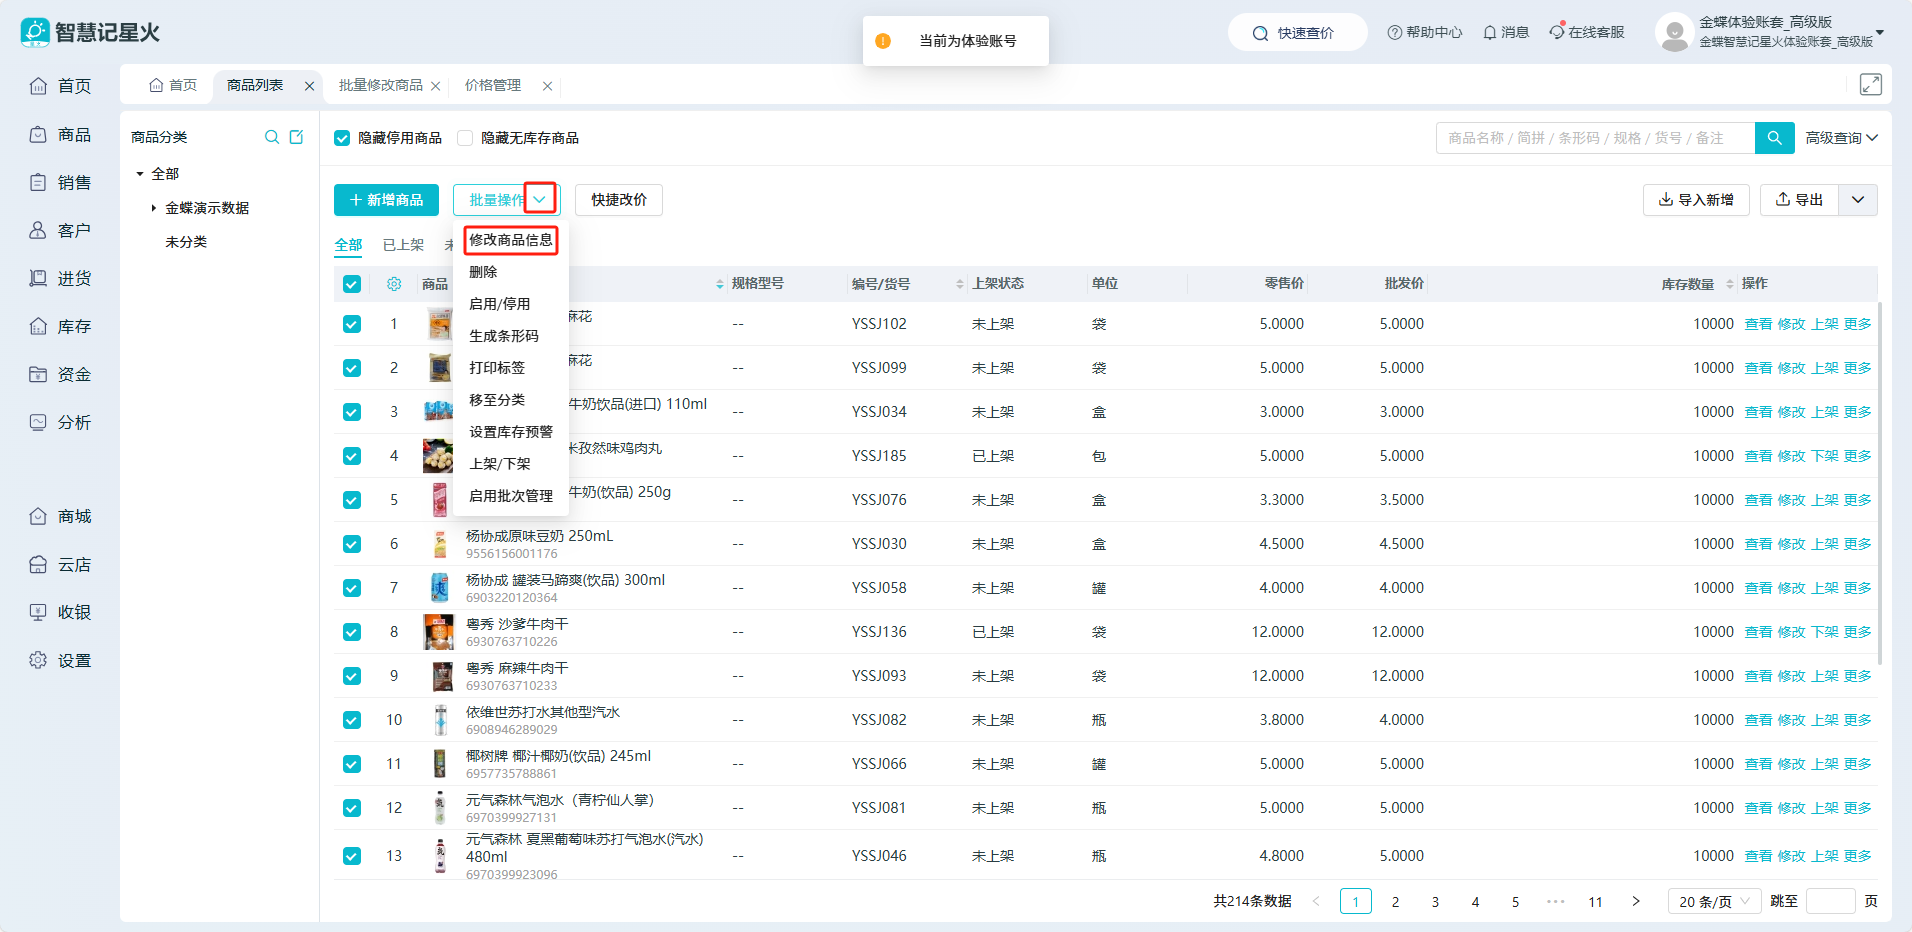Click 快捷改价 button
Screen dimensions: 1912x932
619,200
